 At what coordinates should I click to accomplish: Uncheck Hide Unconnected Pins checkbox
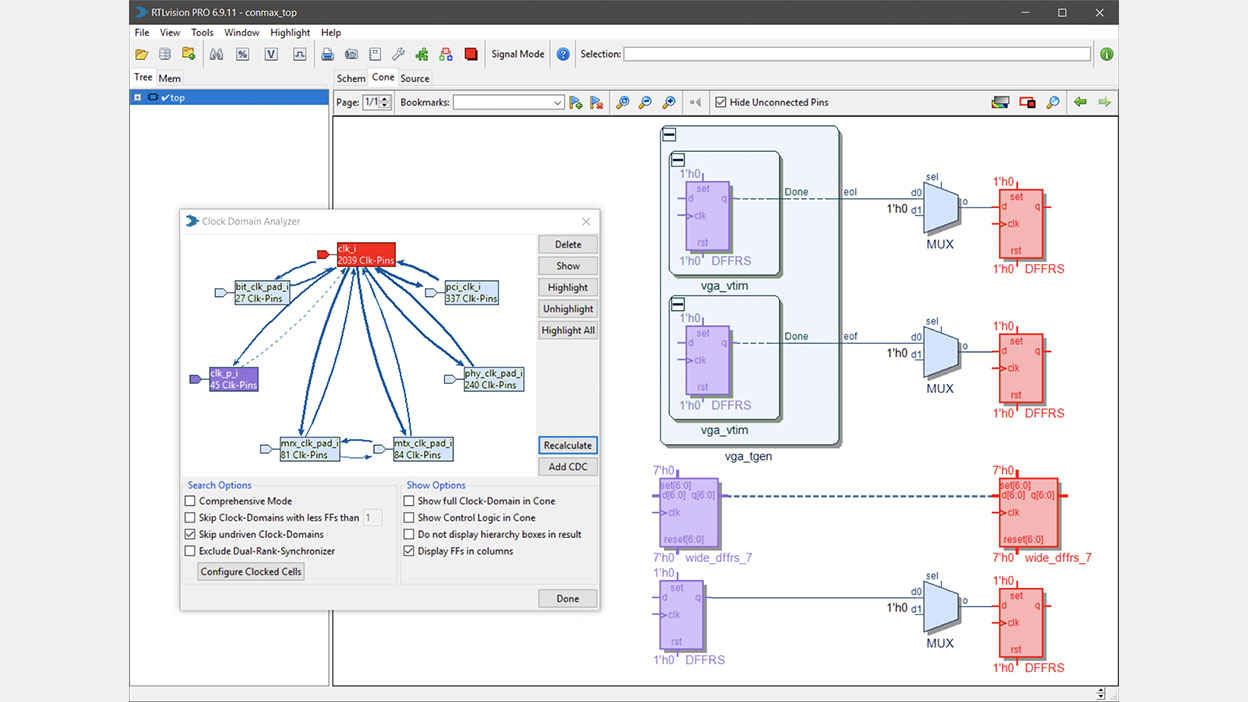720,102
